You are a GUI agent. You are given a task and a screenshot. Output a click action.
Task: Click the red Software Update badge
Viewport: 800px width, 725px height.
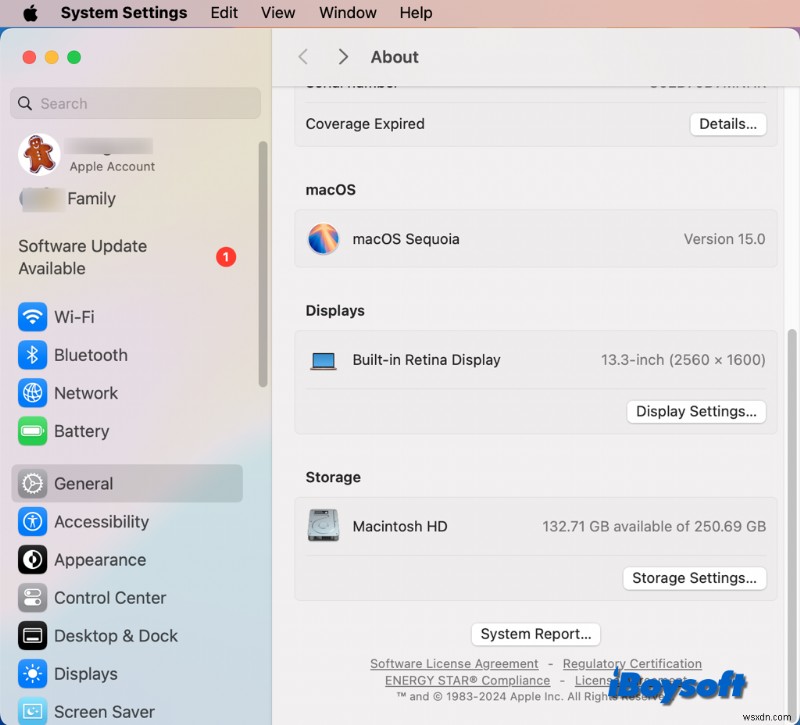(226, 257)
